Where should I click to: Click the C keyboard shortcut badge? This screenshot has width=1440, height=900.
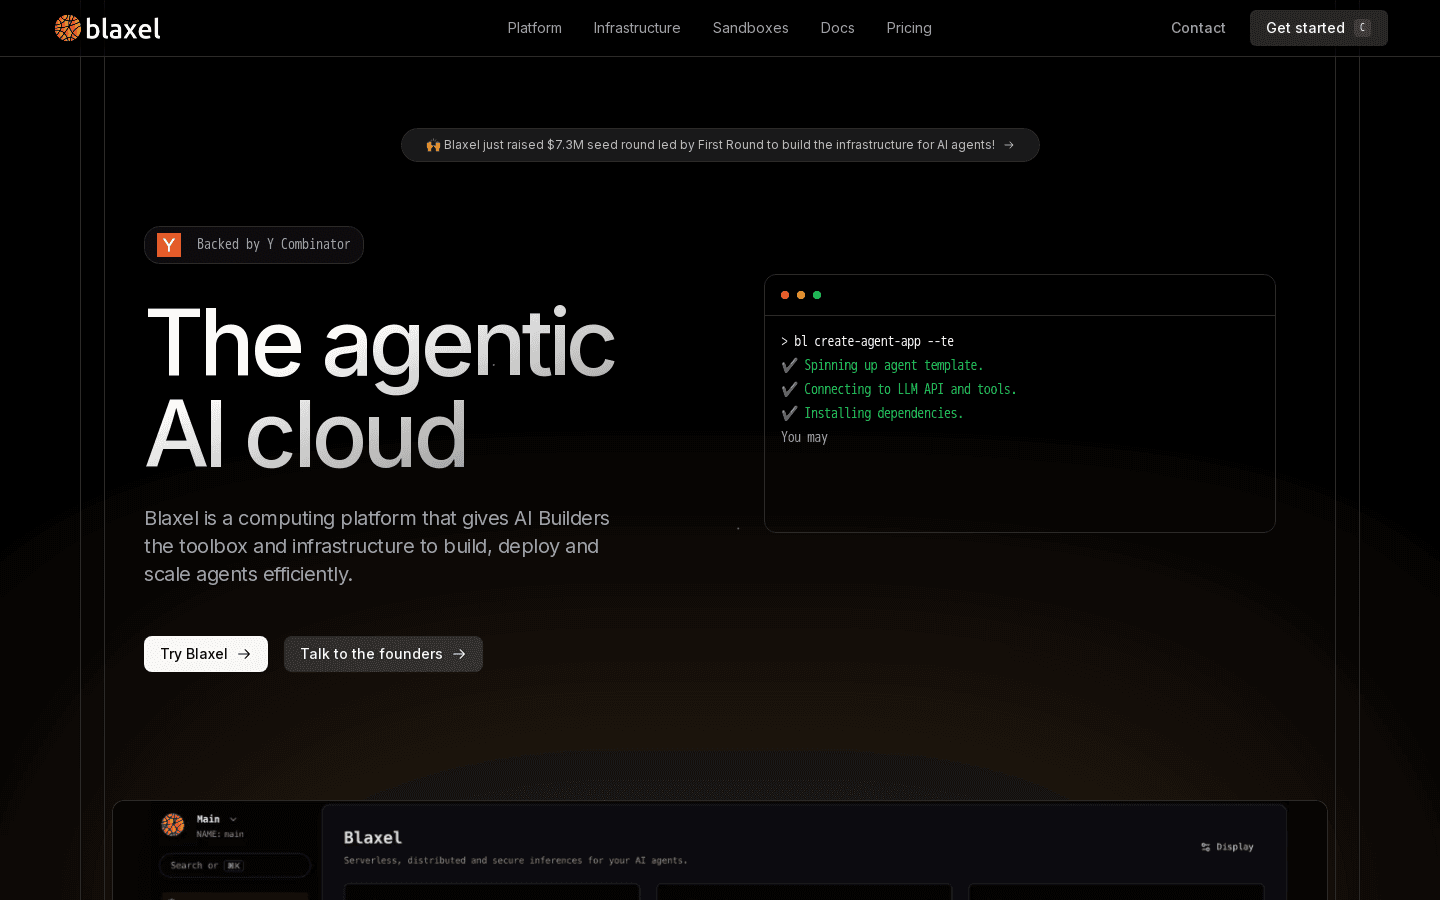(x=1364, y=28)
